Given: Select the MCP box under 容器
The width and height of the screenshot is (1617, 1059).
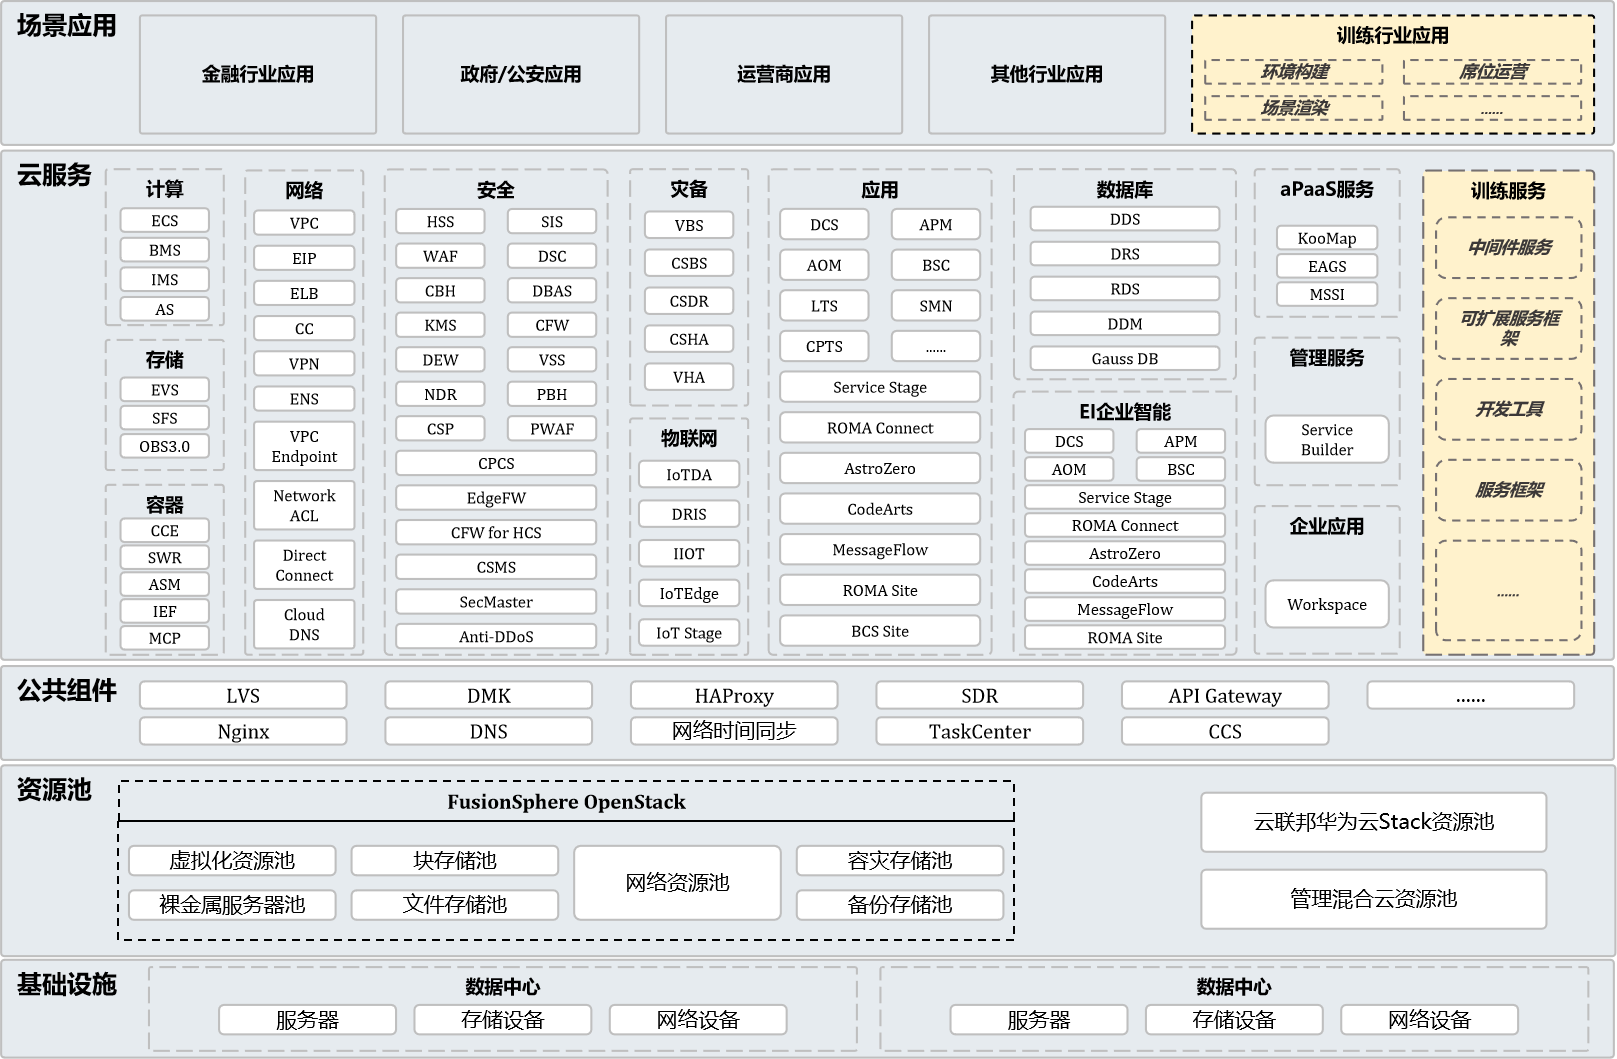Looking at the screenshot, I should coord(165,638).
